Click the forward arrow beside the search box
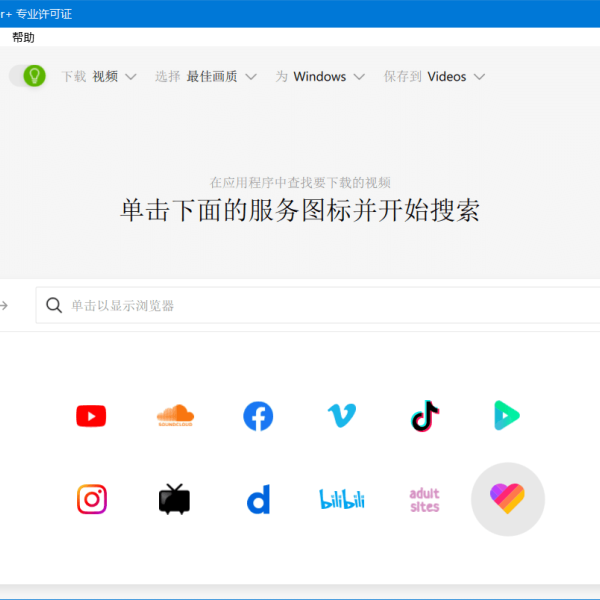 (4, 305)
